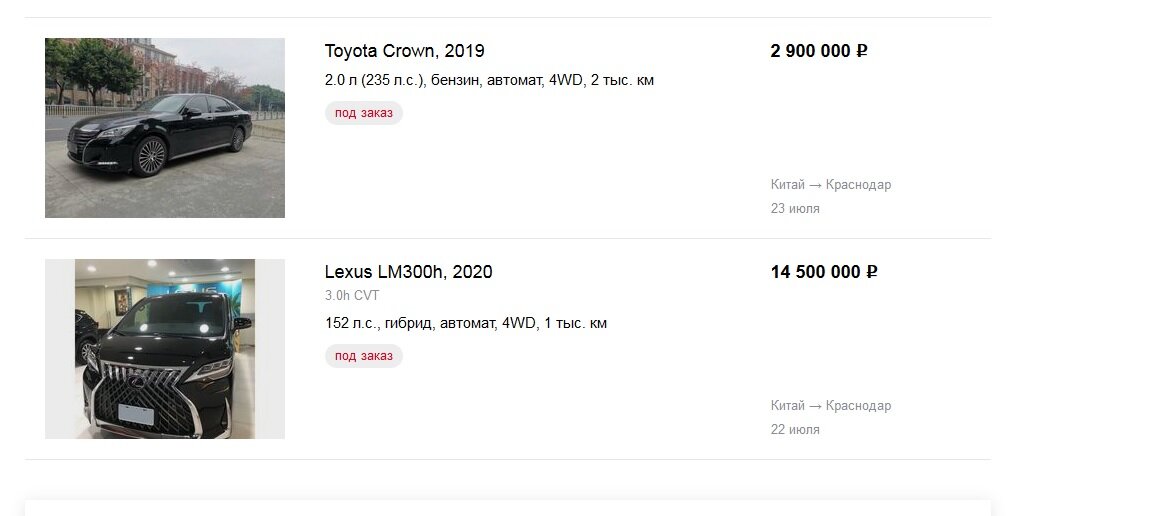Click the '23 июля' date
This screenshot has height=516, width=1162.
click(x=795, y=208)
